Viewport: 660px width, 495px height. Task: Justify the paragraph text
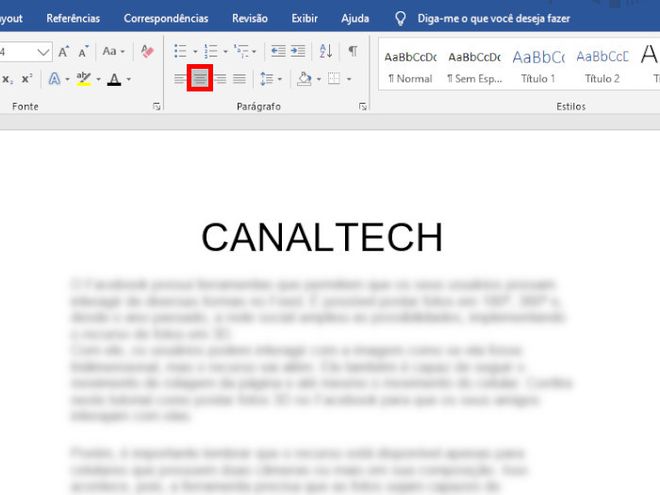(x=240, y=79)
